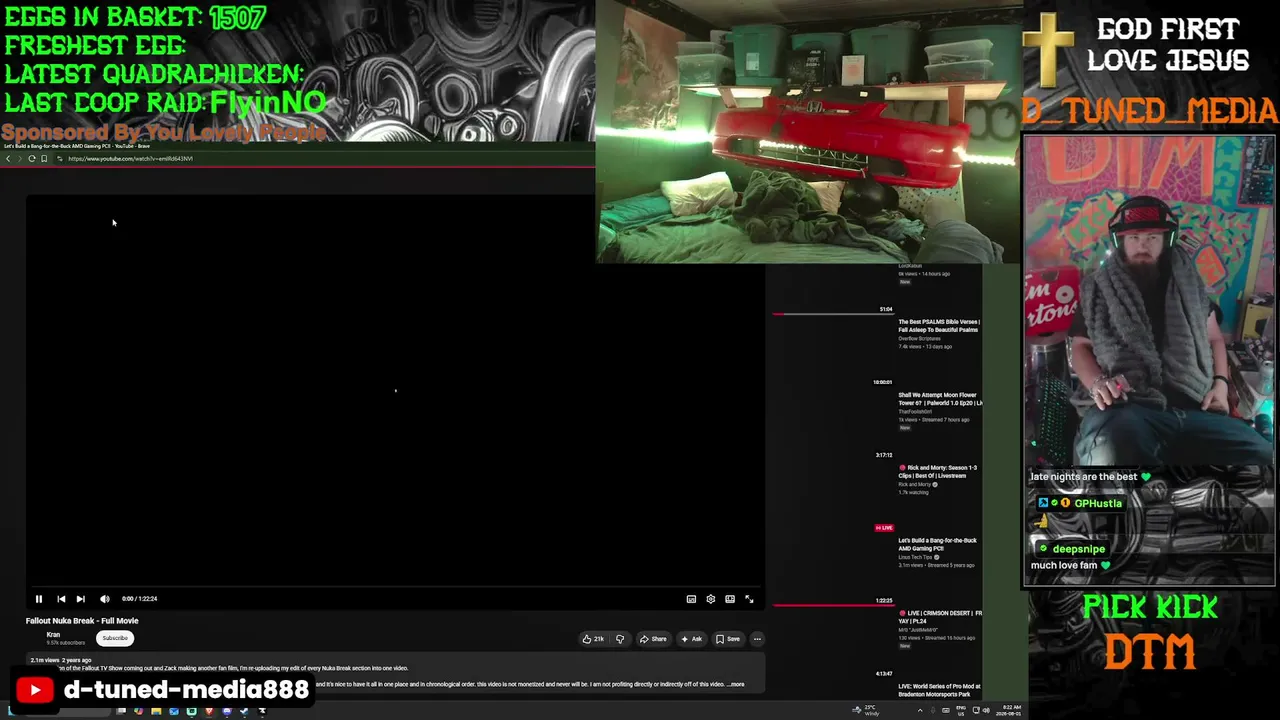This screenshot has height=720, width=1280.
Task: Open the Kran channel name link
Action: (53, 635)
